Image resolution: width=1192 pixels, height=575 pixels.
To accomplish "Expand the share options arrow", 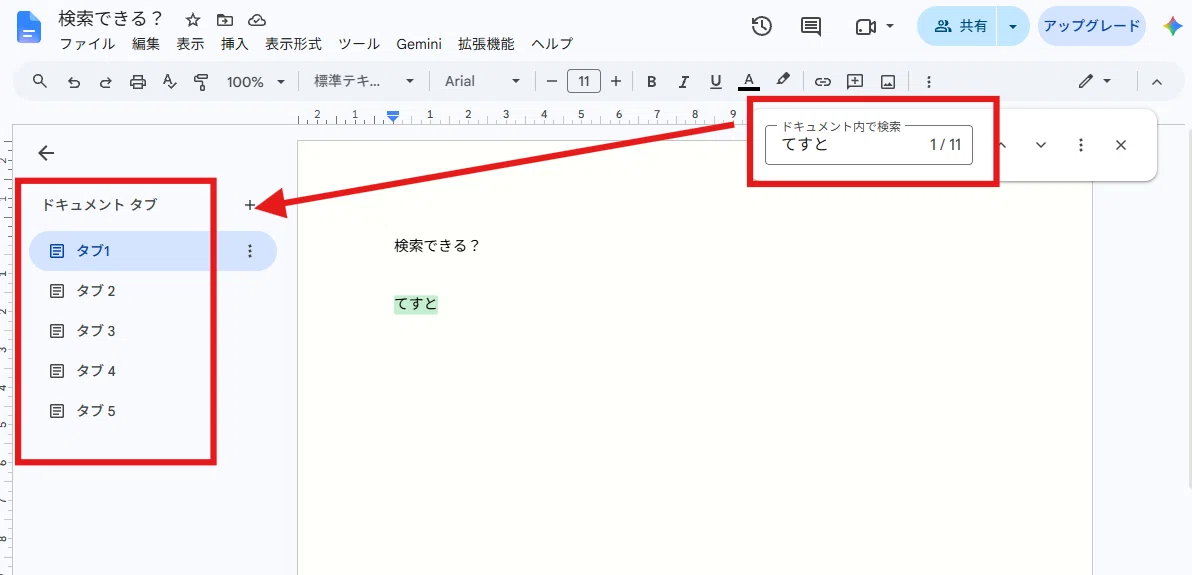I will point(1013,27).
